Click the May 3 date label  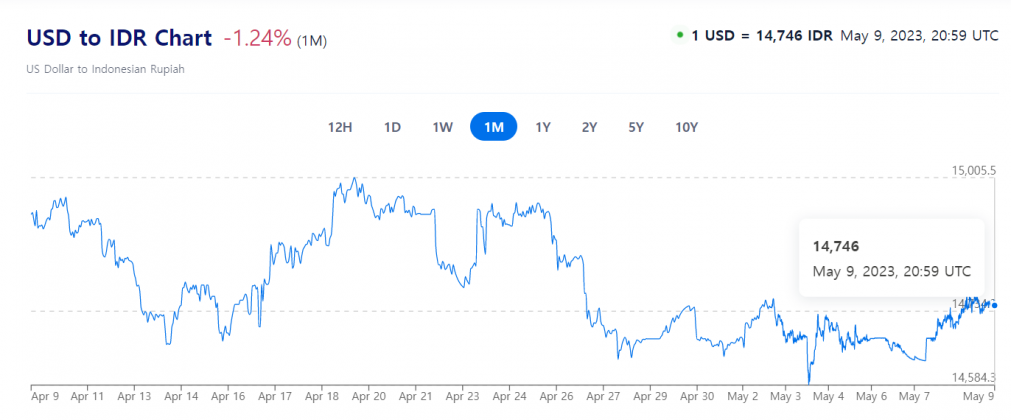point(783,396)
